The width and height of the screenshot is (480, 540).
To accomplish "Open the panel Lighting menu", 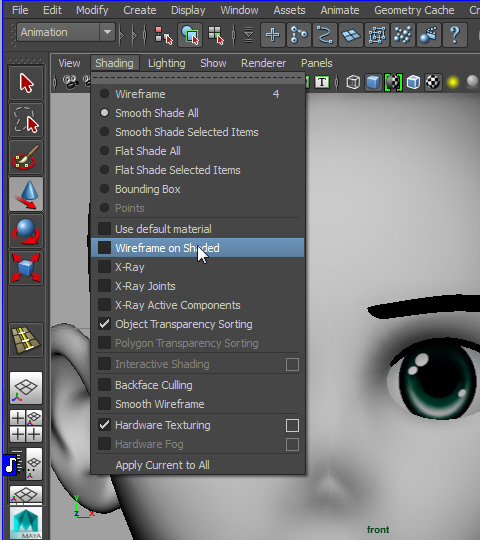I will coord(166,63).
